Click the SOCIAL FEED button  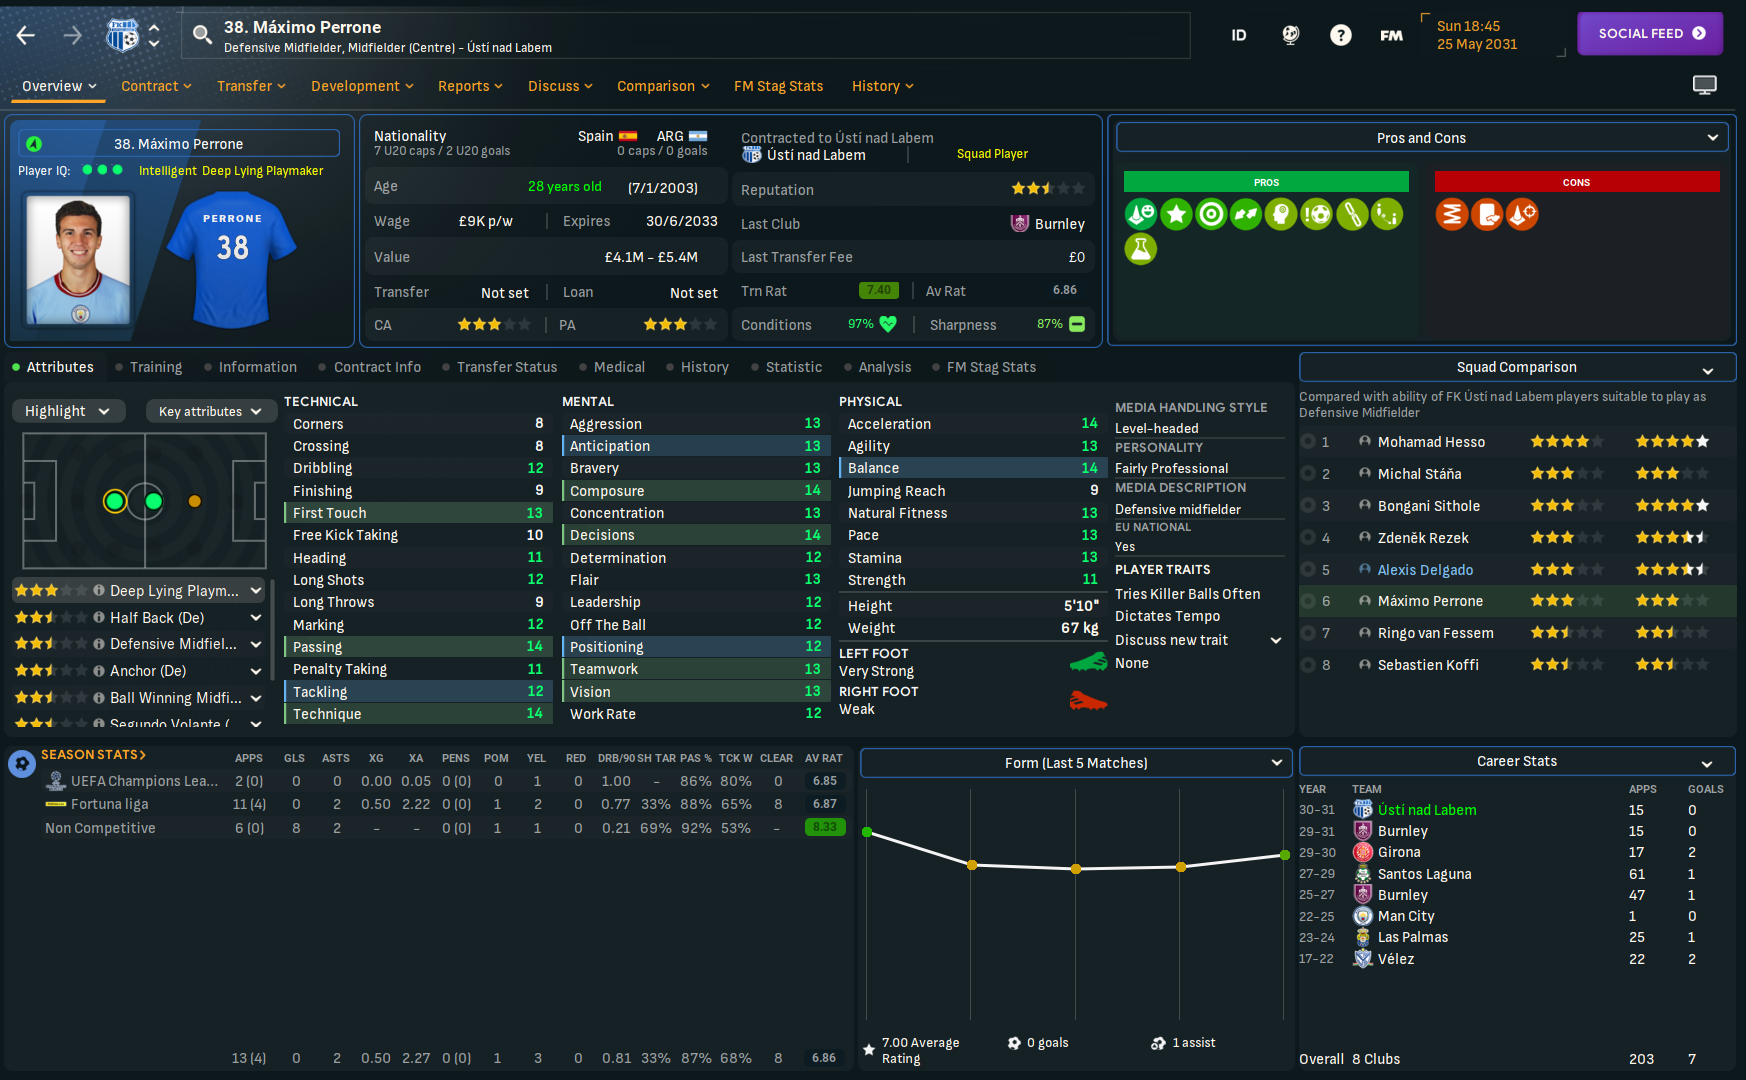point(1650,33)
